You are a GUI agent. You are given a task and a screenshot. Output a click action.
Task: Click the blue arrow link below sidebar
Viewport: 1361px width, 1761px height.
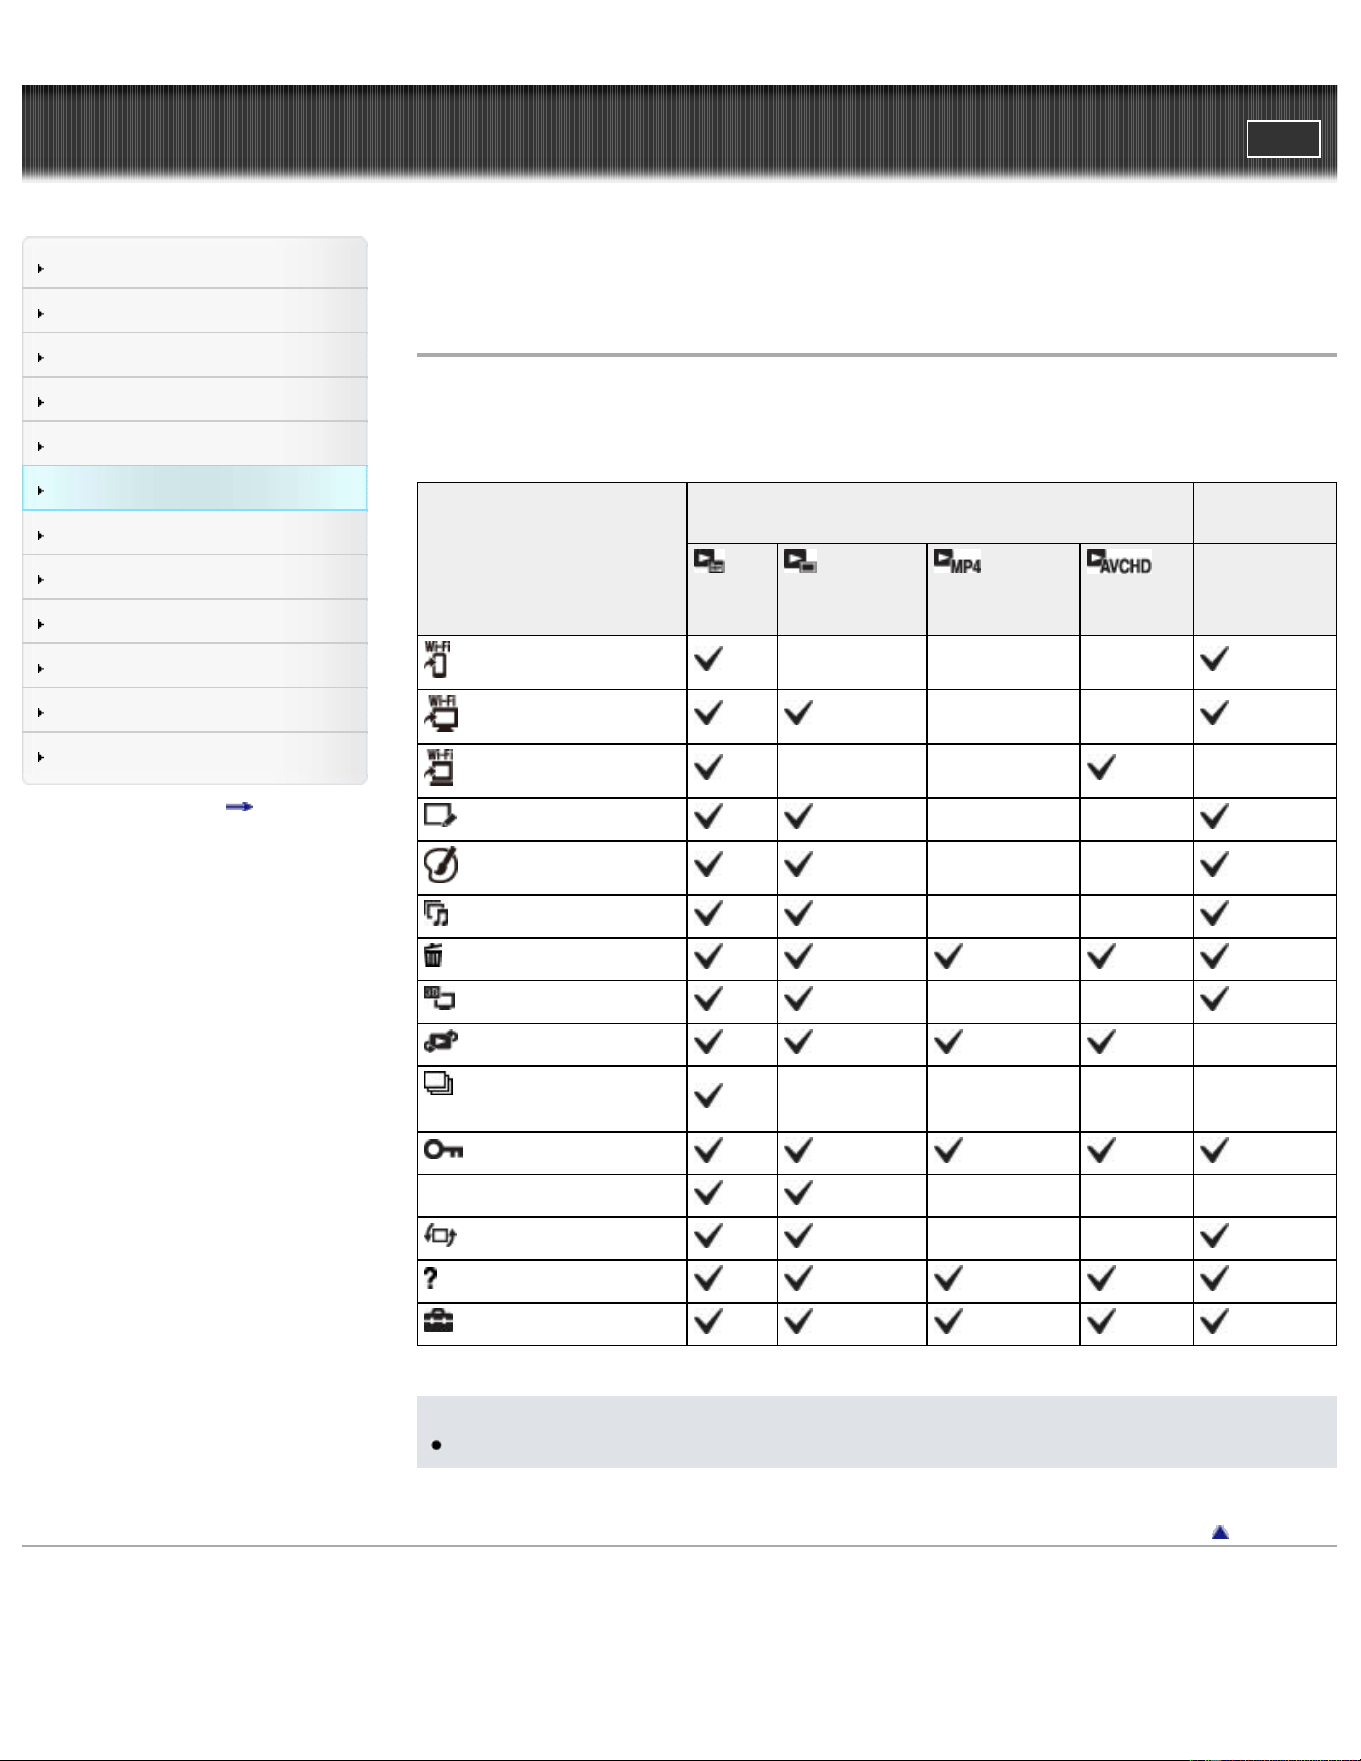239,806
